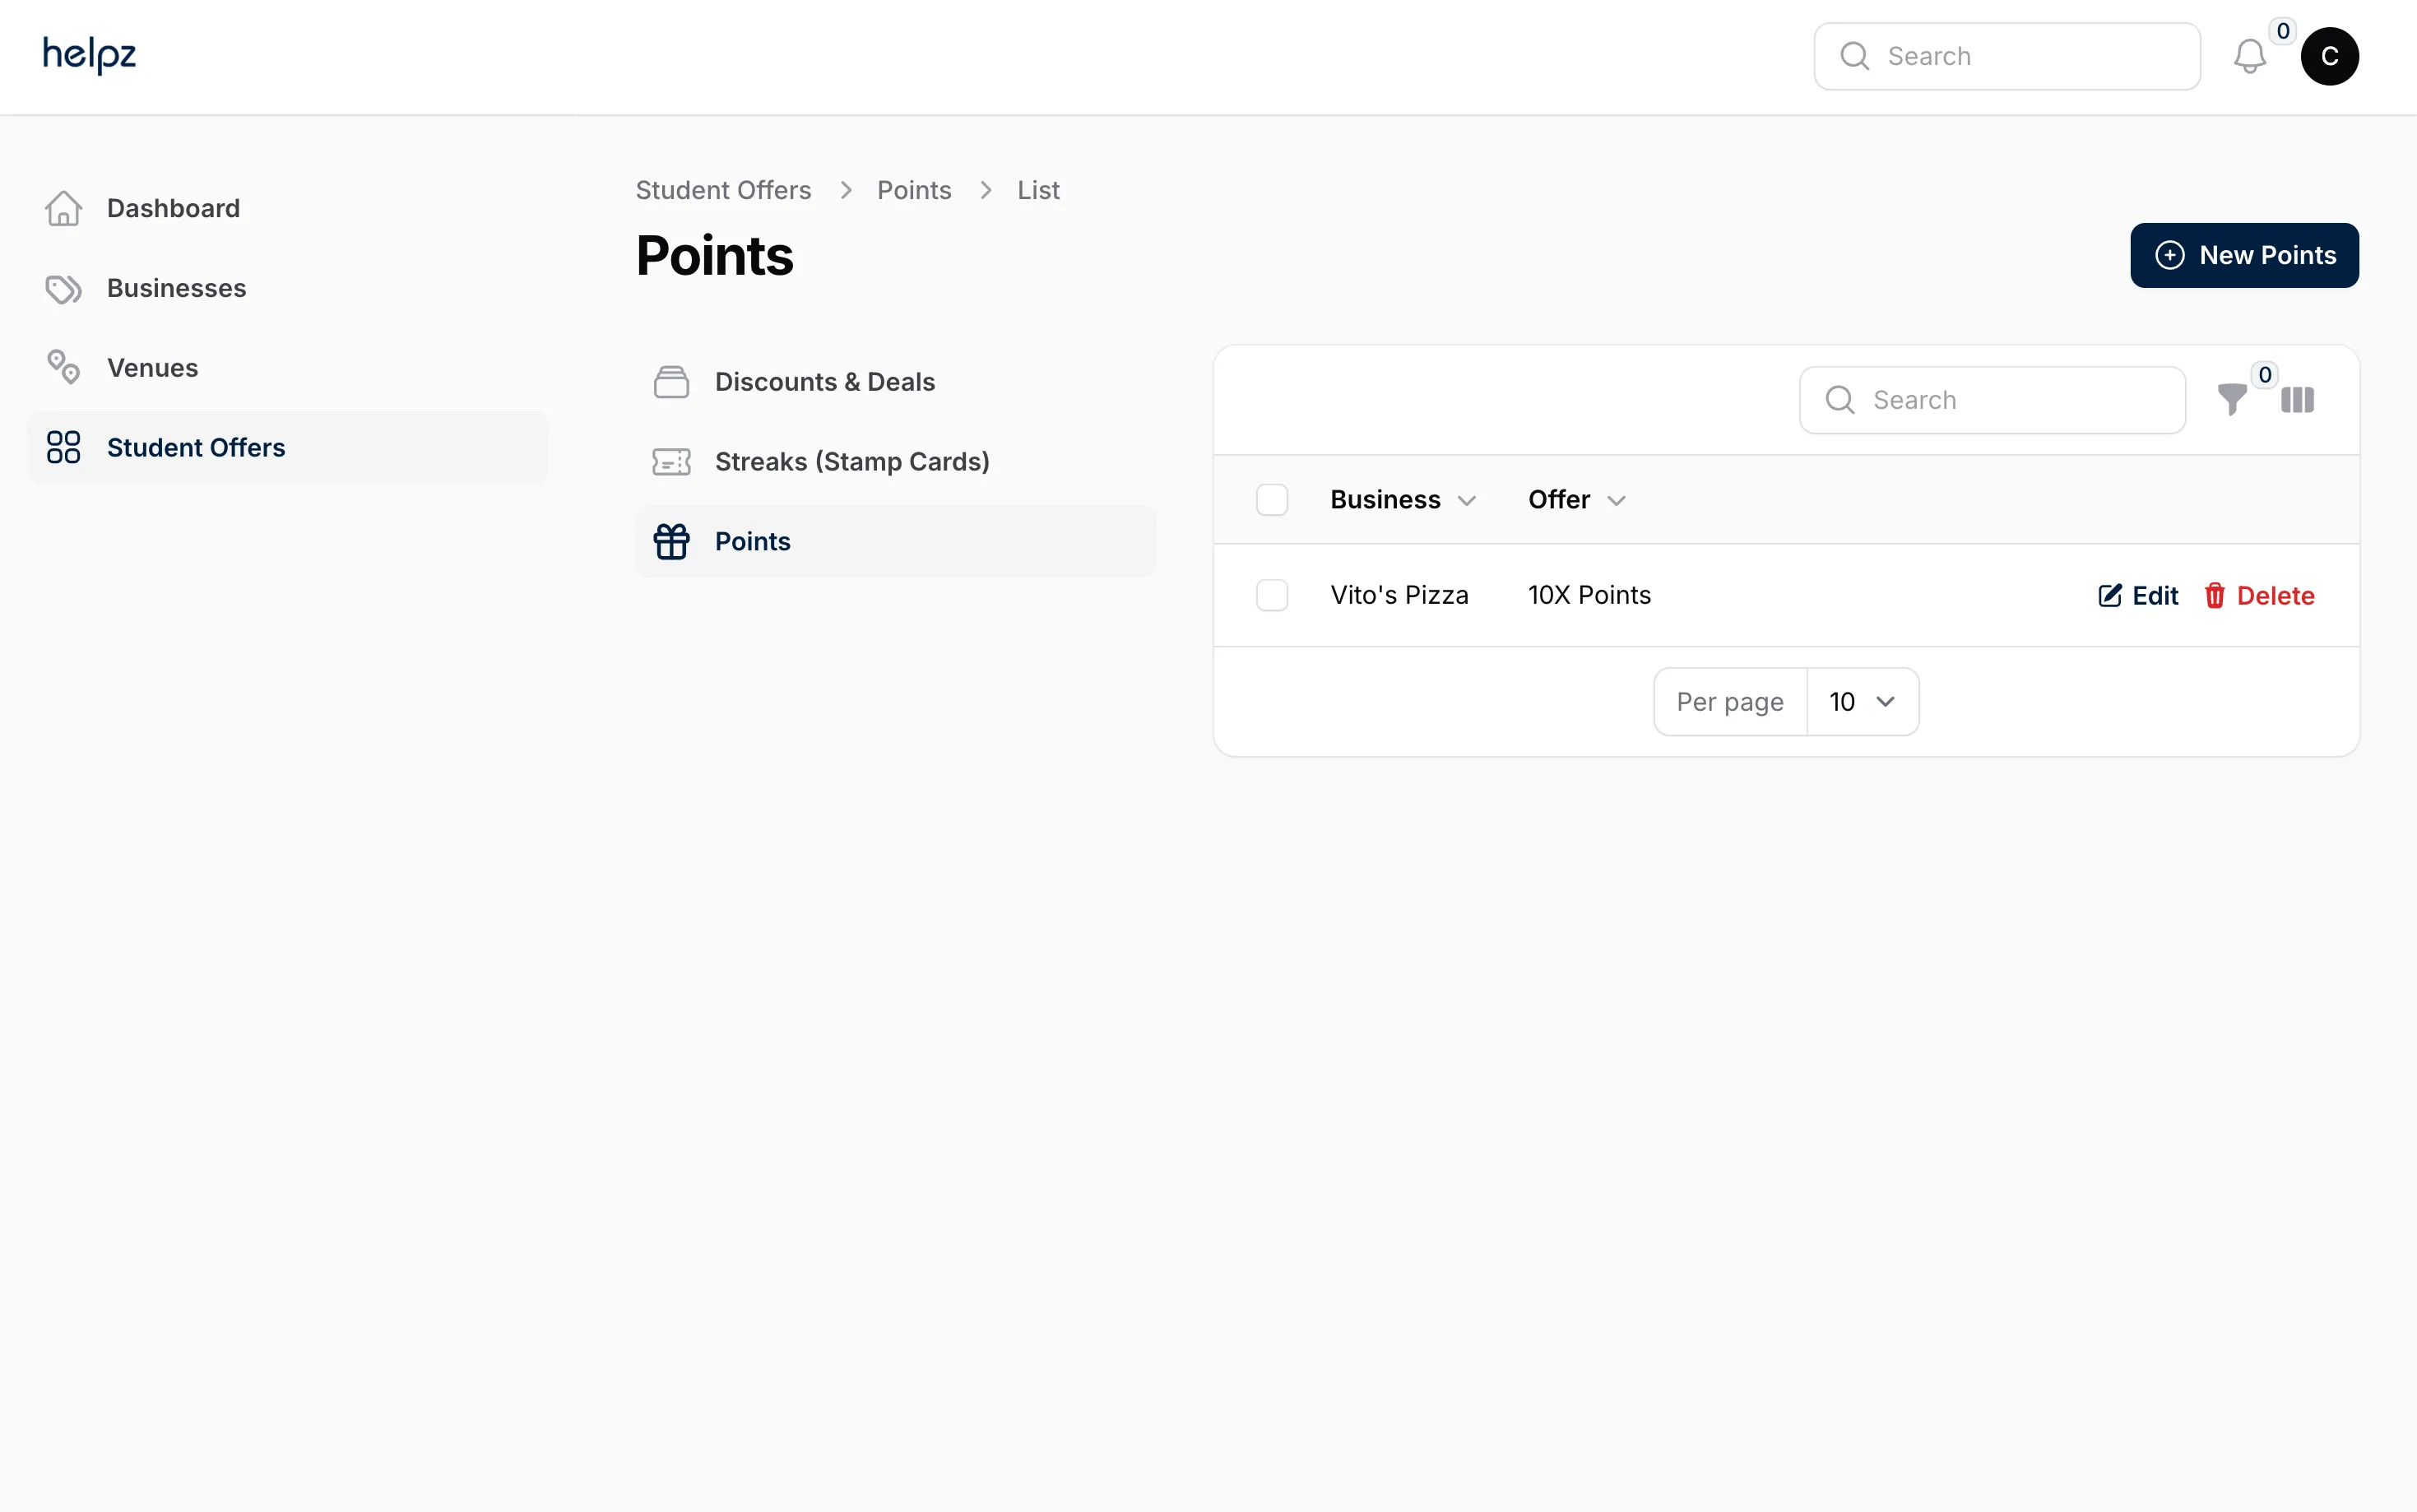
Task: Click the Venues map pin icon
Action: (x=64, y=367)
